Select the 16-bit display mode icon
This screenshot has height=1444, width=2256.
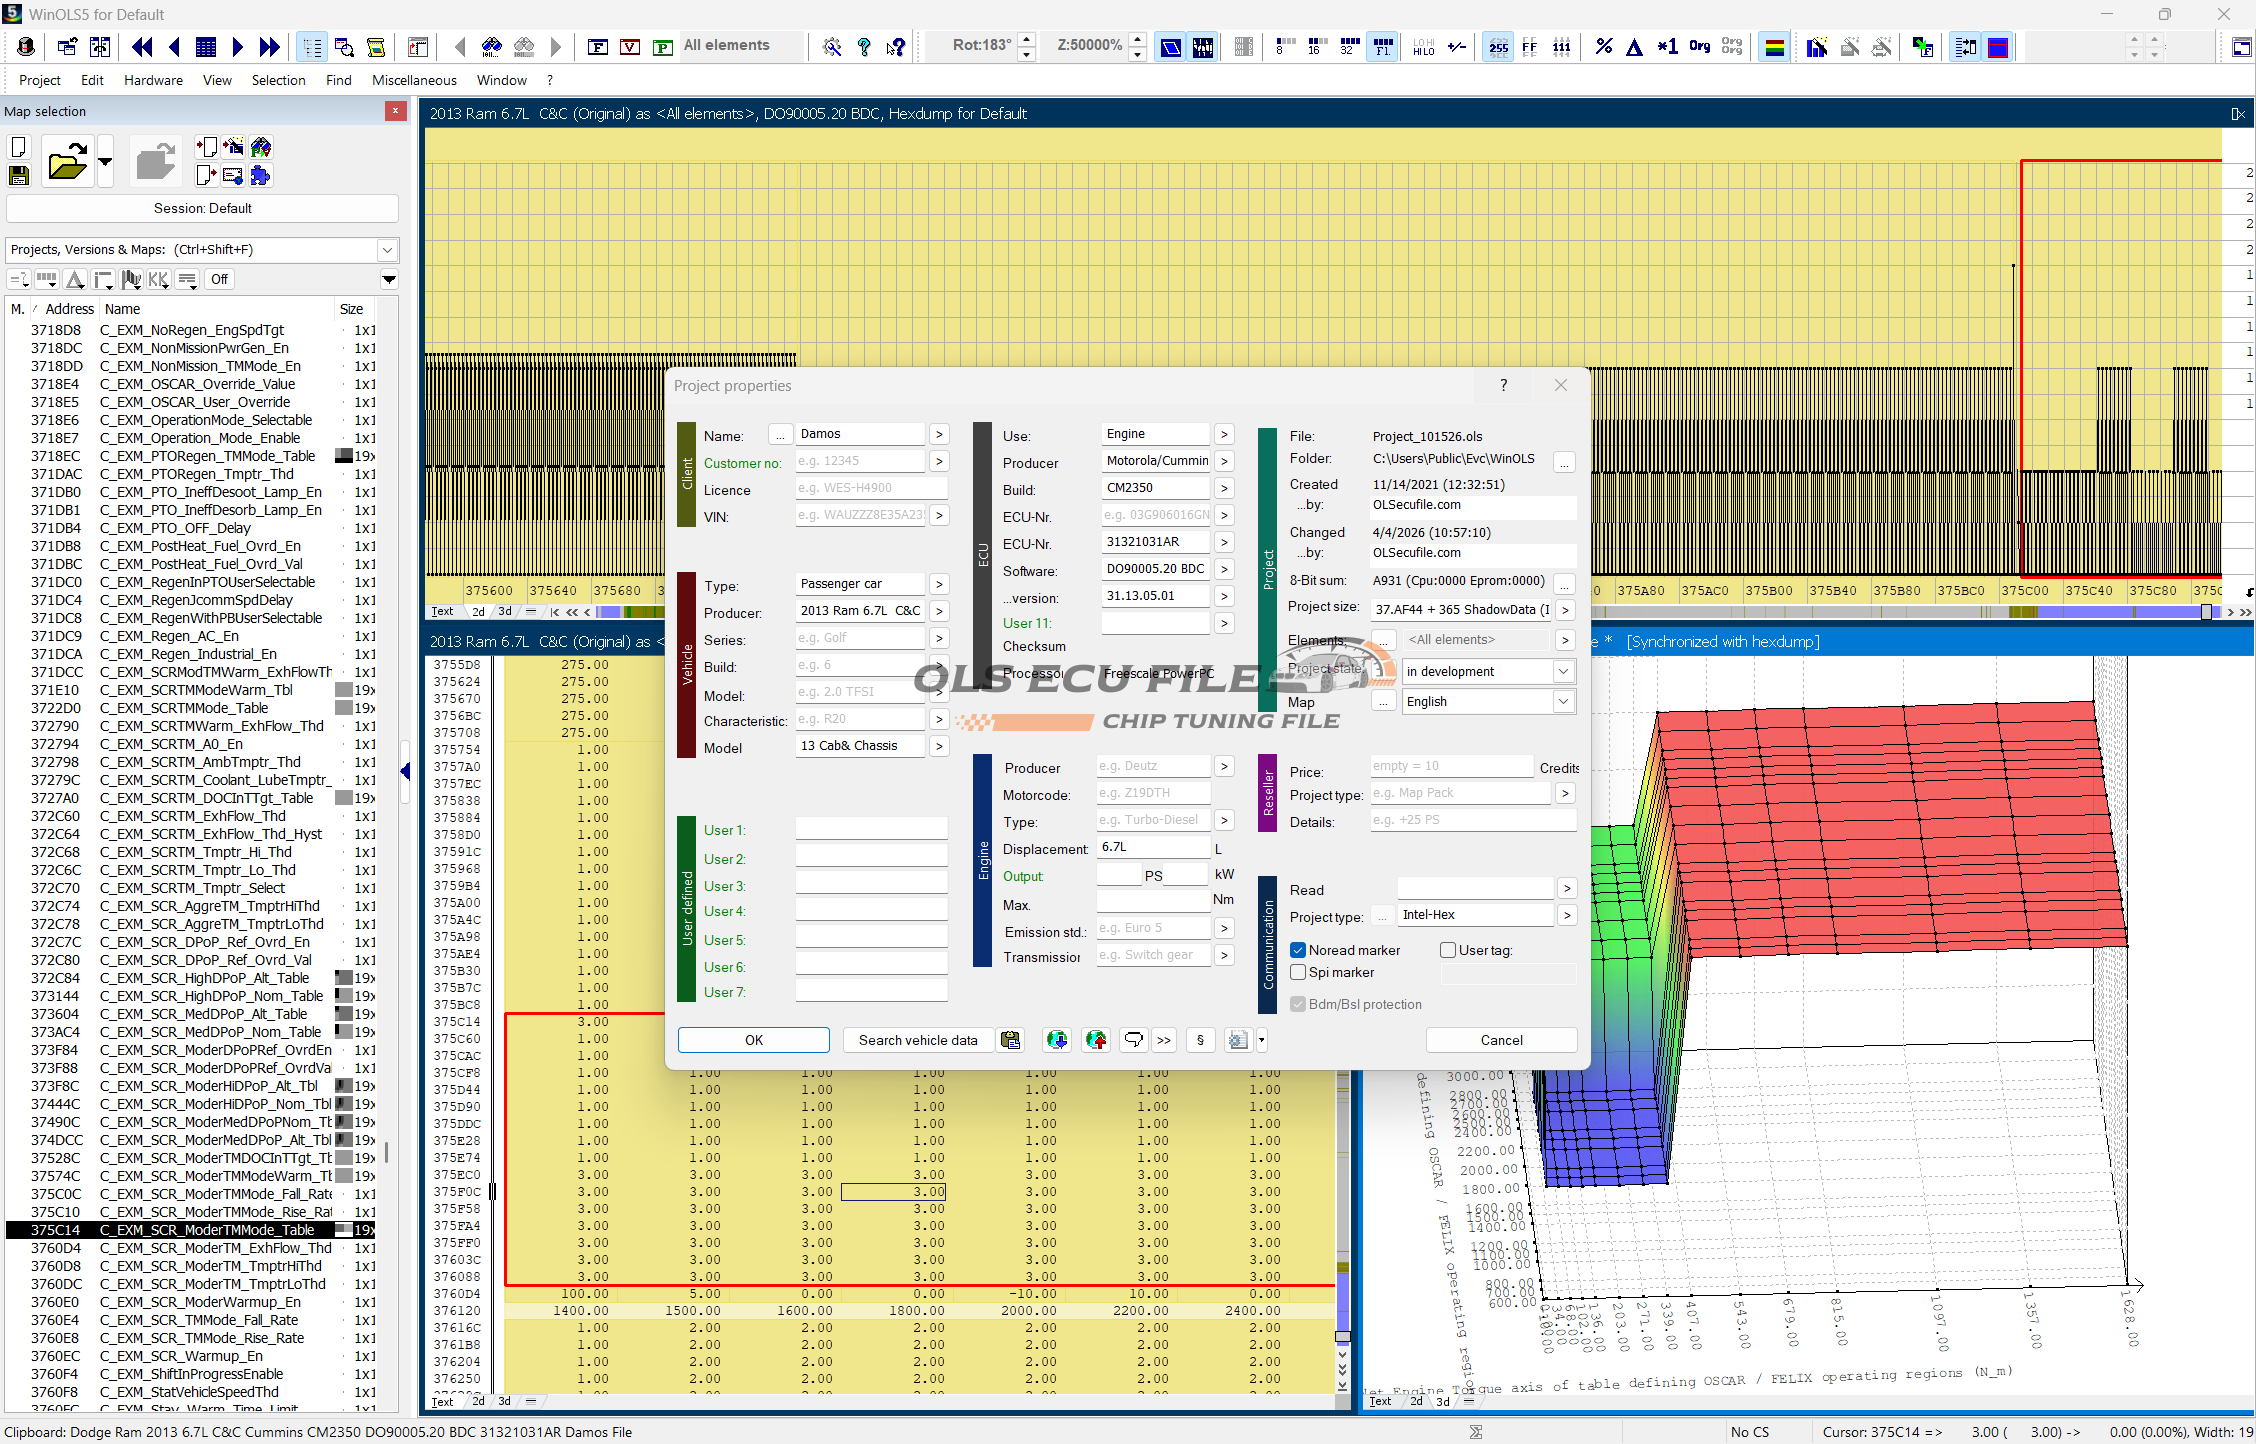pyautogui.click(x=1317, y=47)
